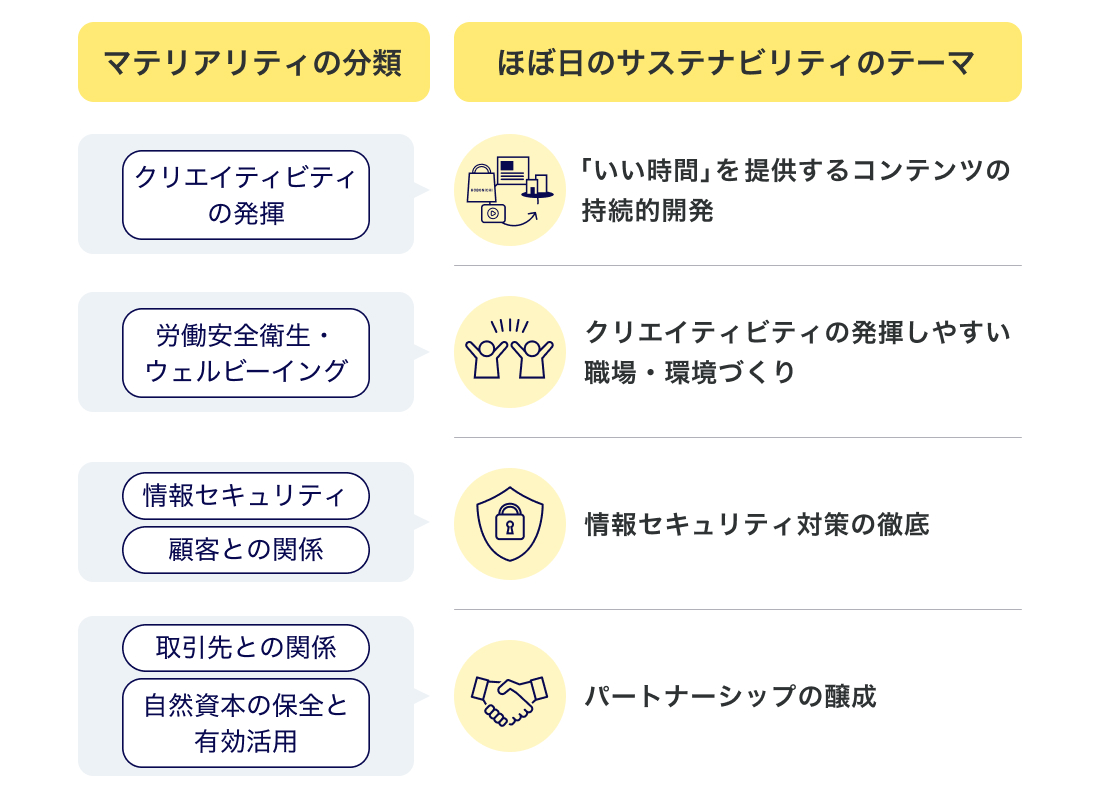1100x800 pixels.
Task: Select the ほぼ日のサステナビリティのテーマ header
Action: coord(737,63)
